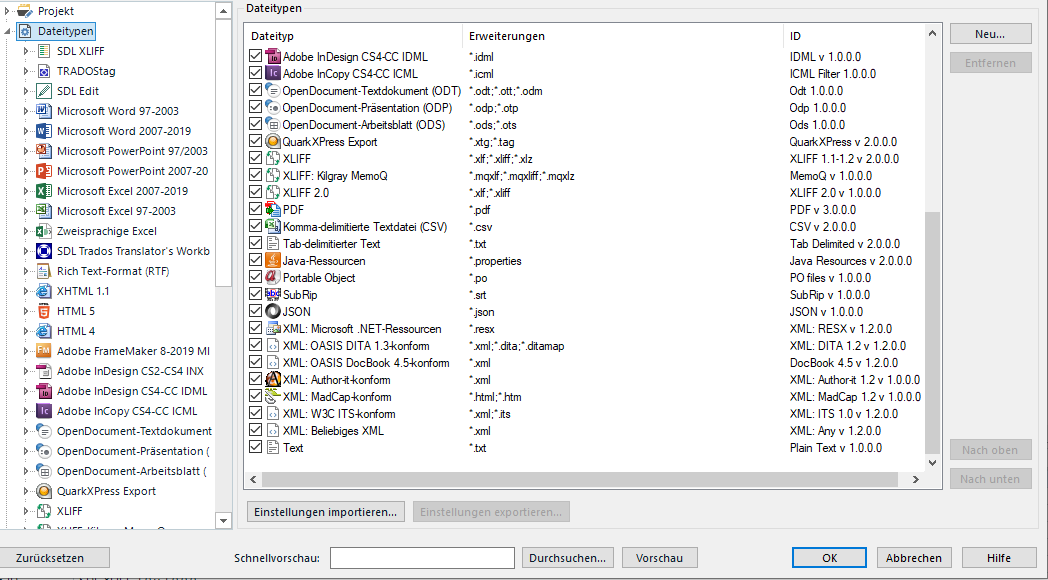Click the HTML 5 icon in tree
This screenshot has height=580, width=1048.
tap(44, 311)
